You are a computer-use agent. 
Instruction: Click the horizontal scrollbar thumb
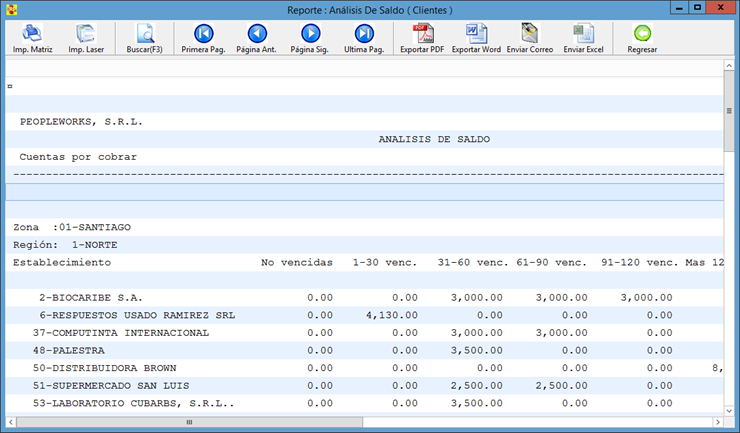point(190,423)
